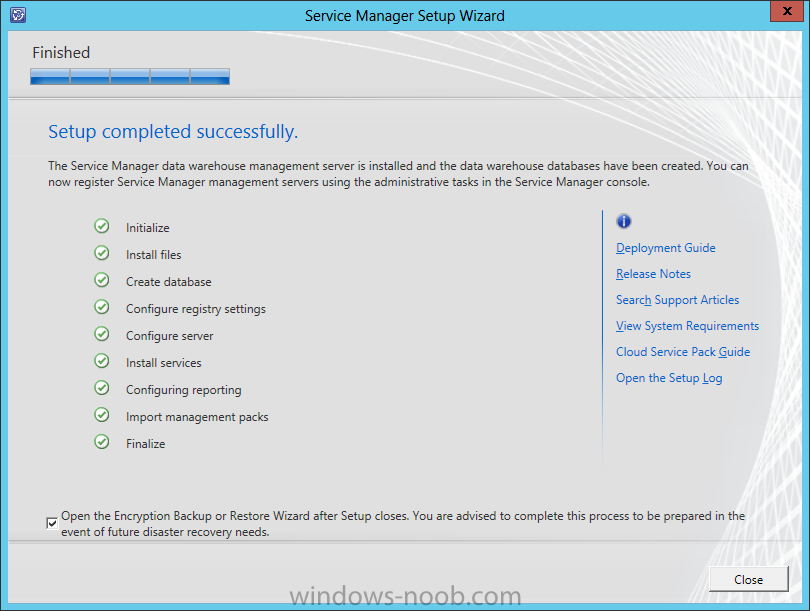This screenshot has width=810, height=611.
Task: Click the Service Manager Setup Wizard title text
Action: point(404,16)
